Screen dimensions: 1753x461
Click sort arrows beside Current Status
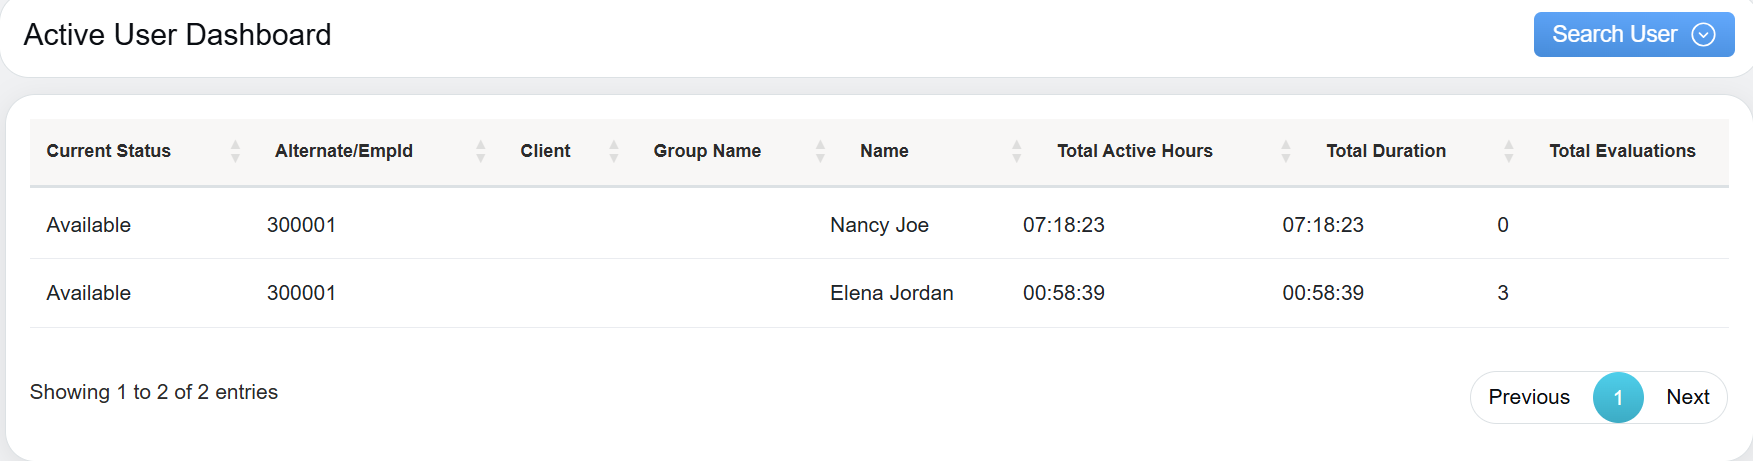click(x=235, y=151)
